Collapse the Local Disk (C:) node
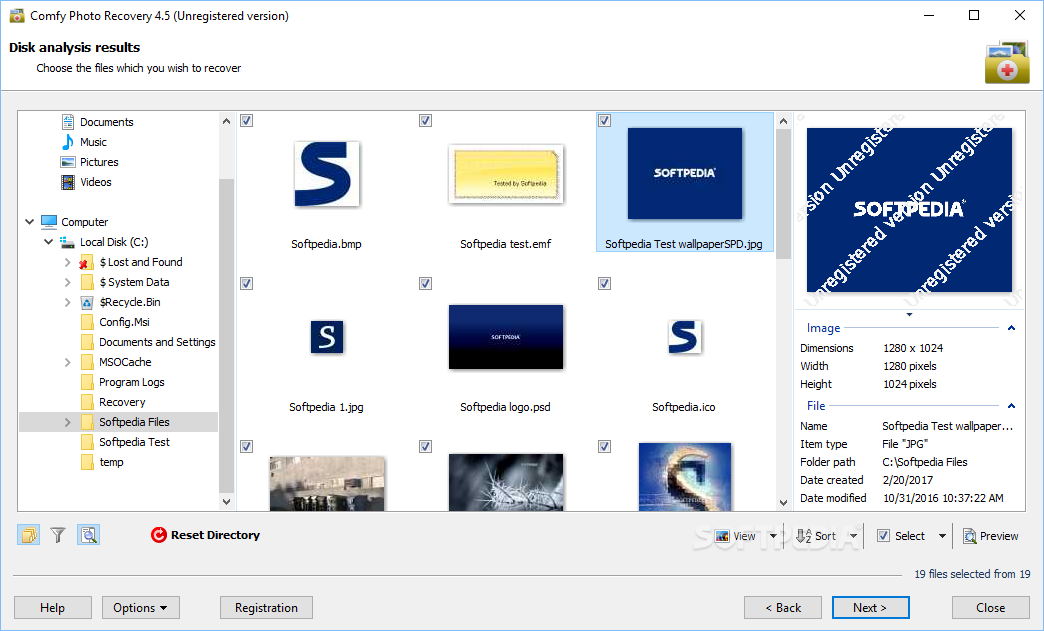Viewport: 1044px width, 631px height. pos(49,242)
